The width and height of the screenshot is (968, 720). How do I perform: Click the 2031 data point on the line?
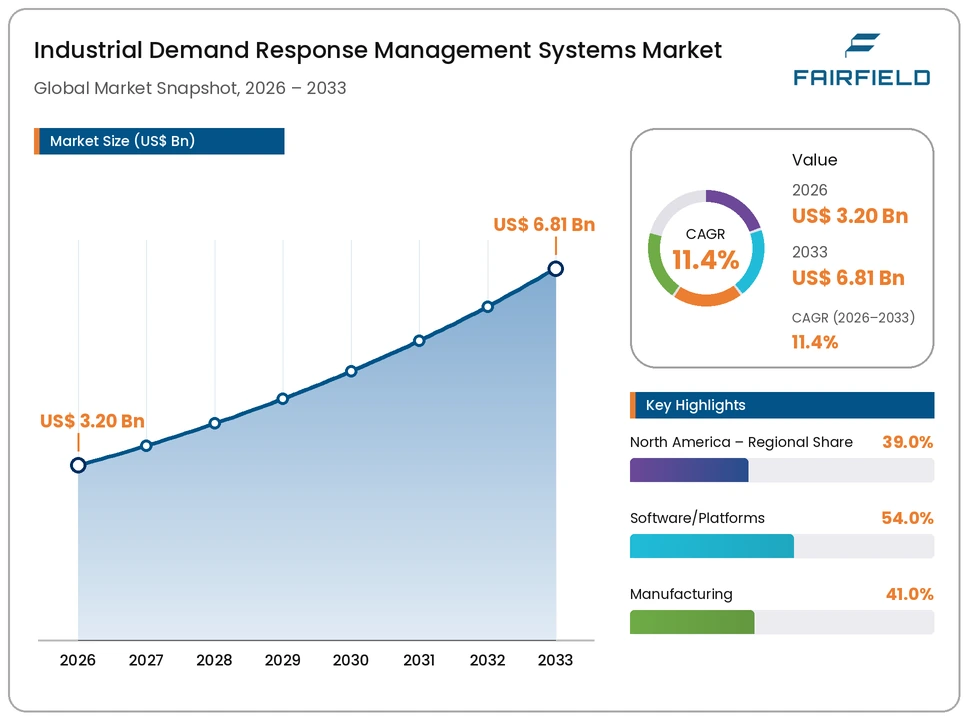tap(419, 341)
